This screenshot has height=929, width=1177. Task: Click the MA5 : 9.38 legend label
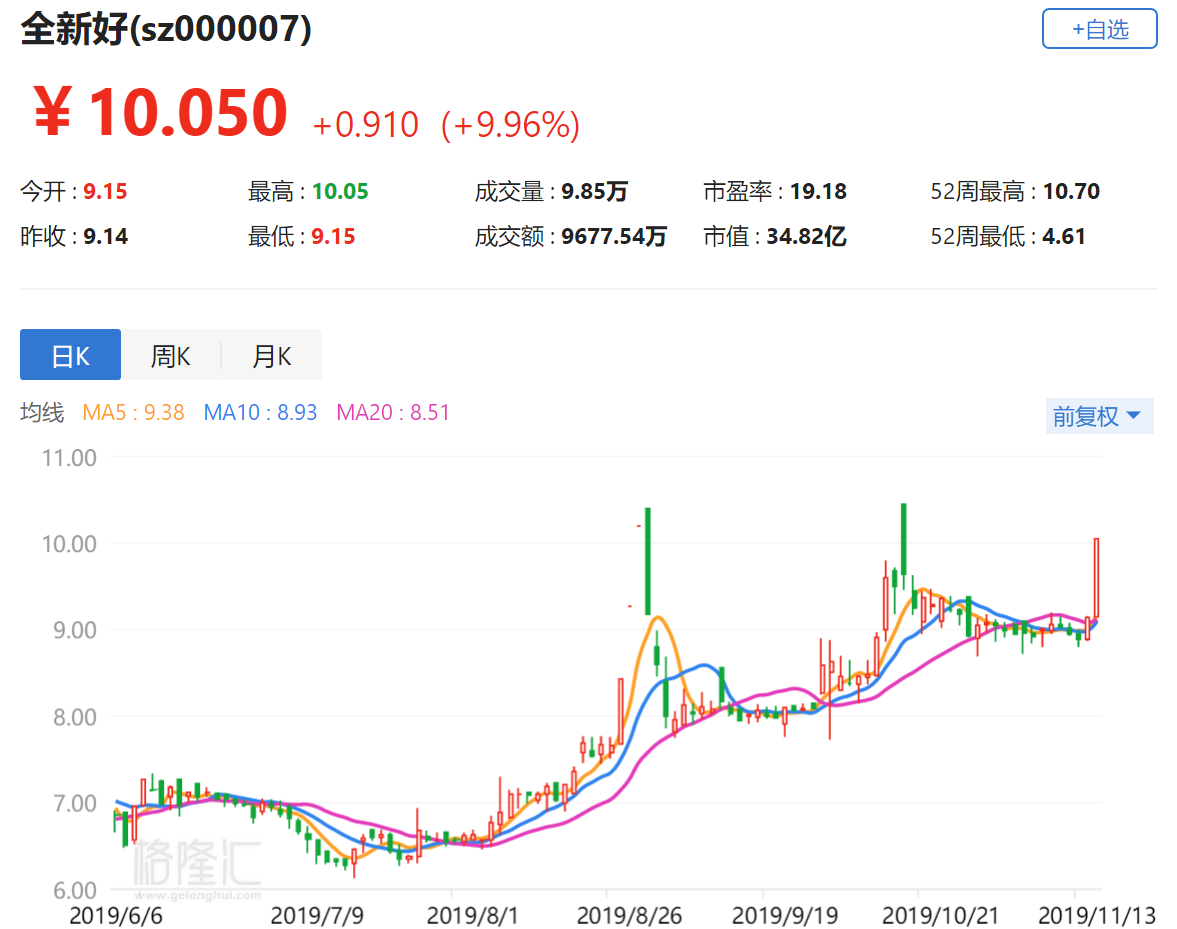click(x=133, y=412)
